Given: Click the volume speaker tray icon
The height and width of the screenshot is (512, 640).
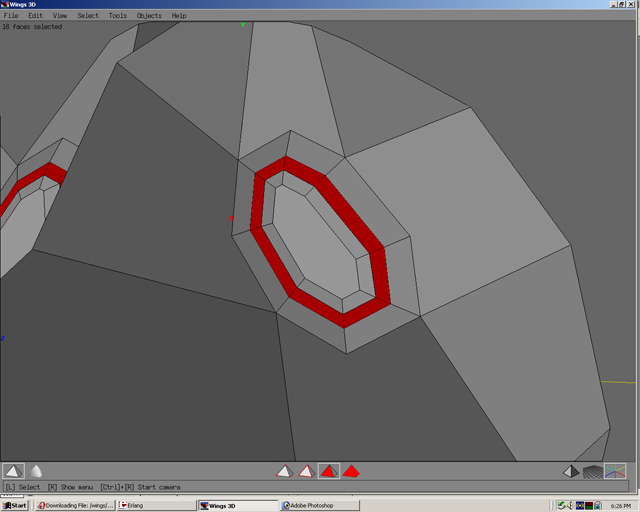Looking at the screenshot, I should coord(570,505).
